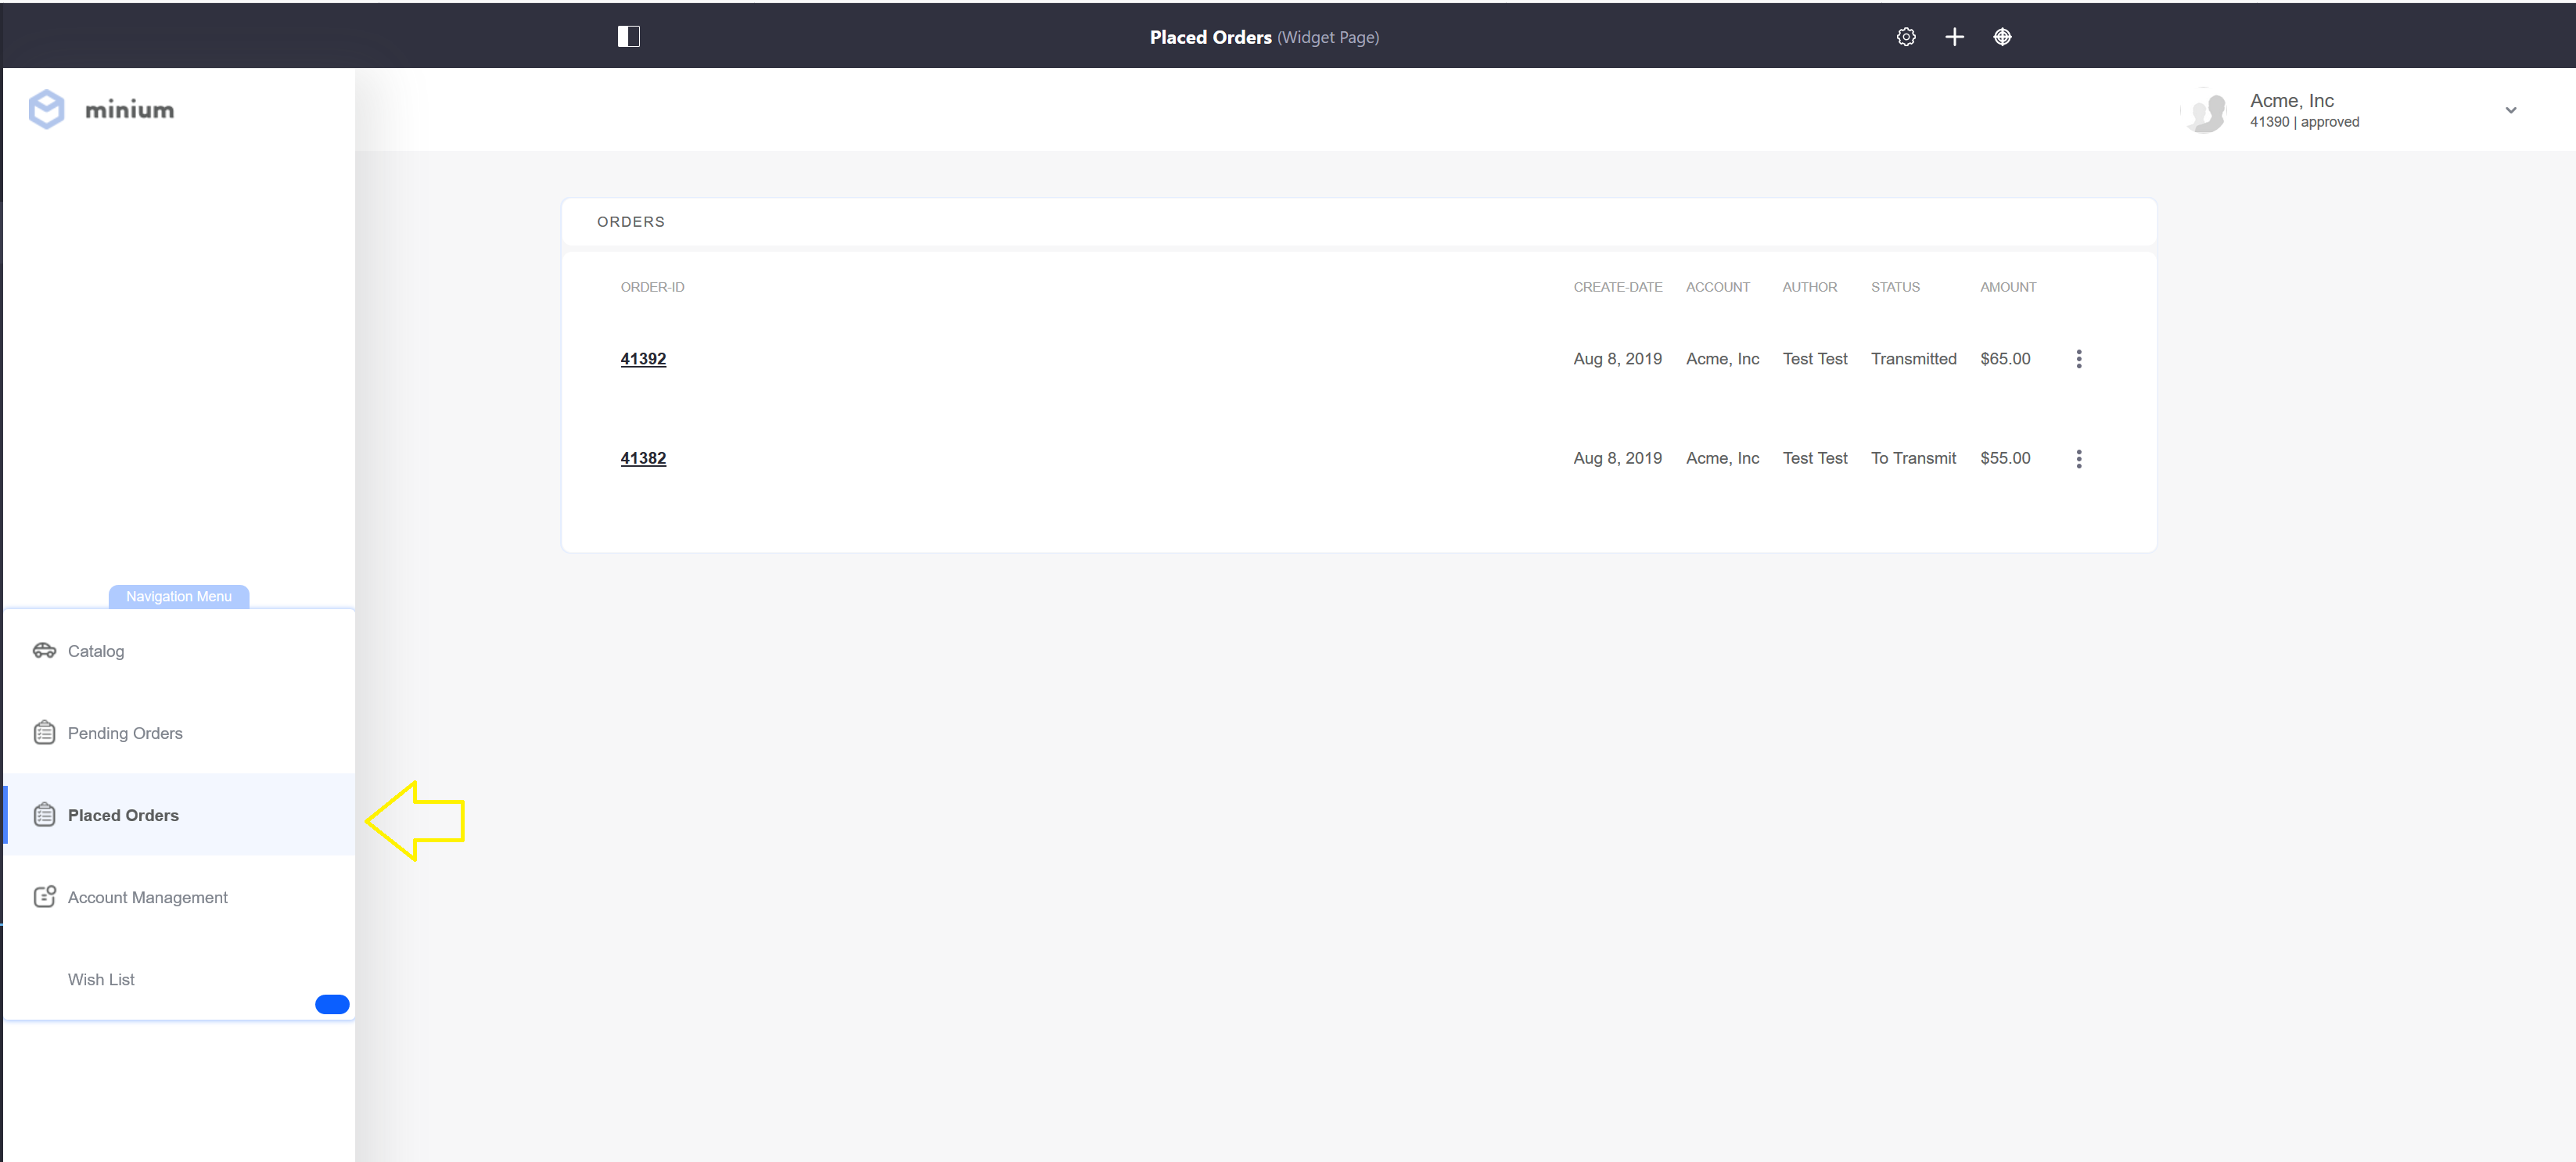The image size is (2576, 1162).
Task: Click the Account Management icon
Action: point(43,896)
